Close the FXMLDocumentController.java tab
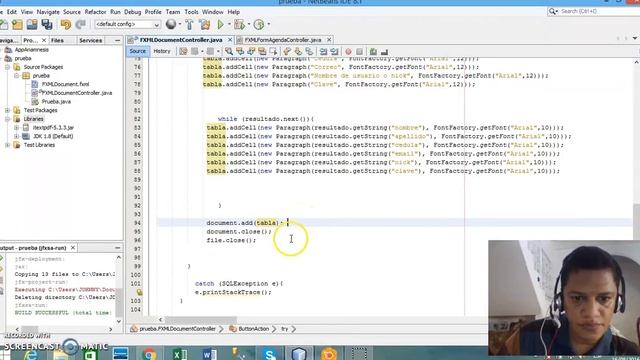640x360 pixels. point(230,40)
